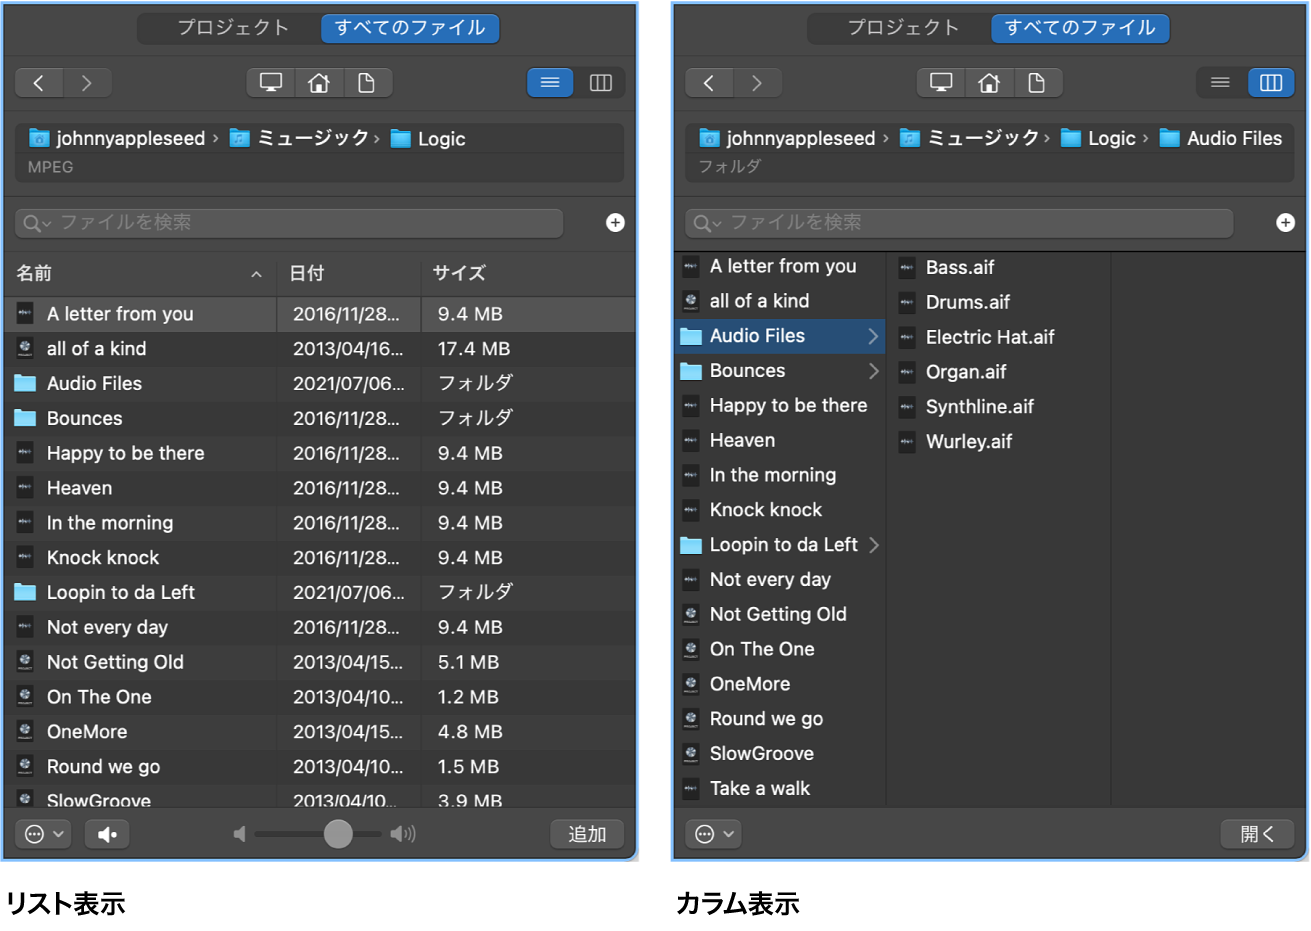
Task: Expand the Bounces folder chevron
Action: click(x=874, y=370)
